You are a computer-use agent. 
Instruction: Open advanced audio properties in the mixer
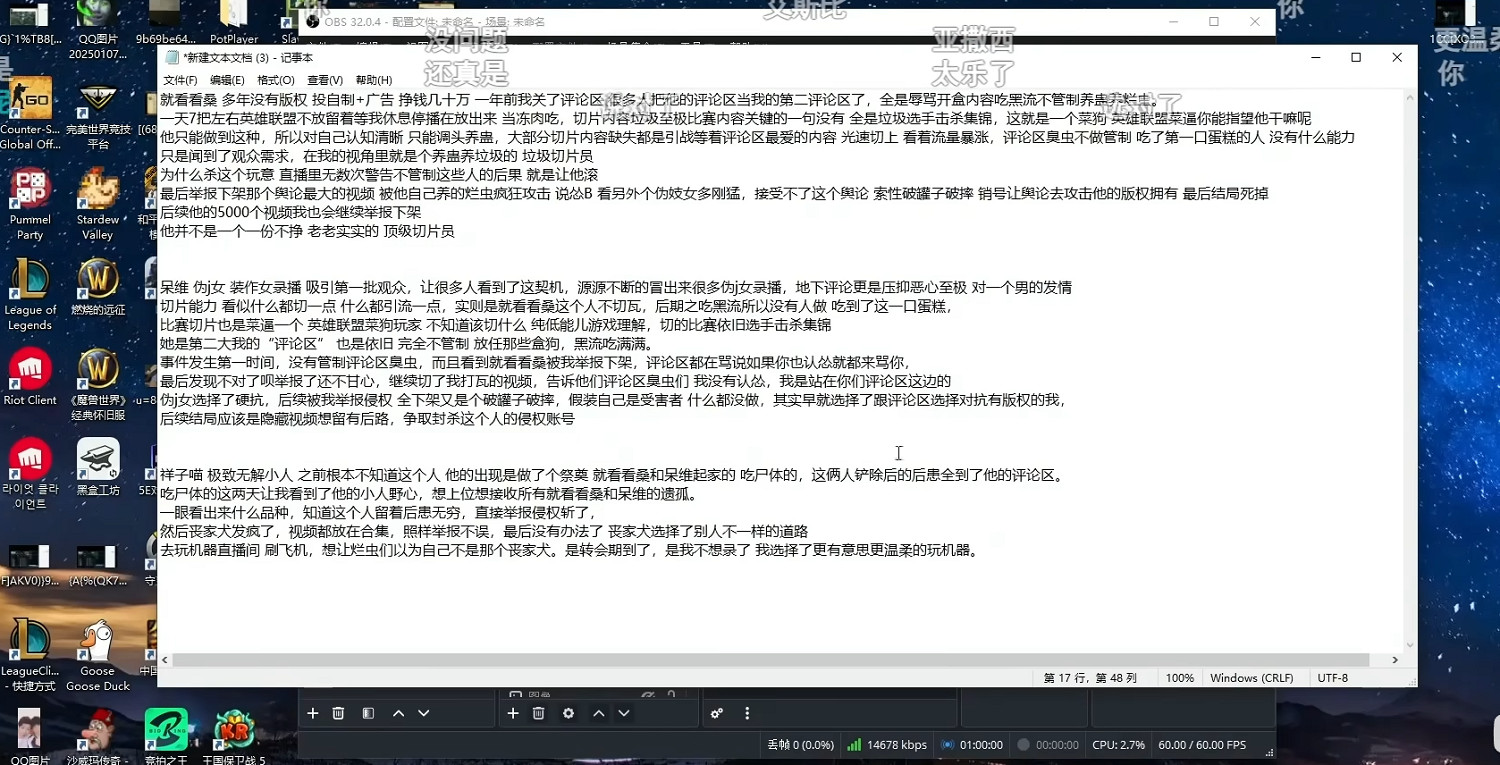pos(716,712)
